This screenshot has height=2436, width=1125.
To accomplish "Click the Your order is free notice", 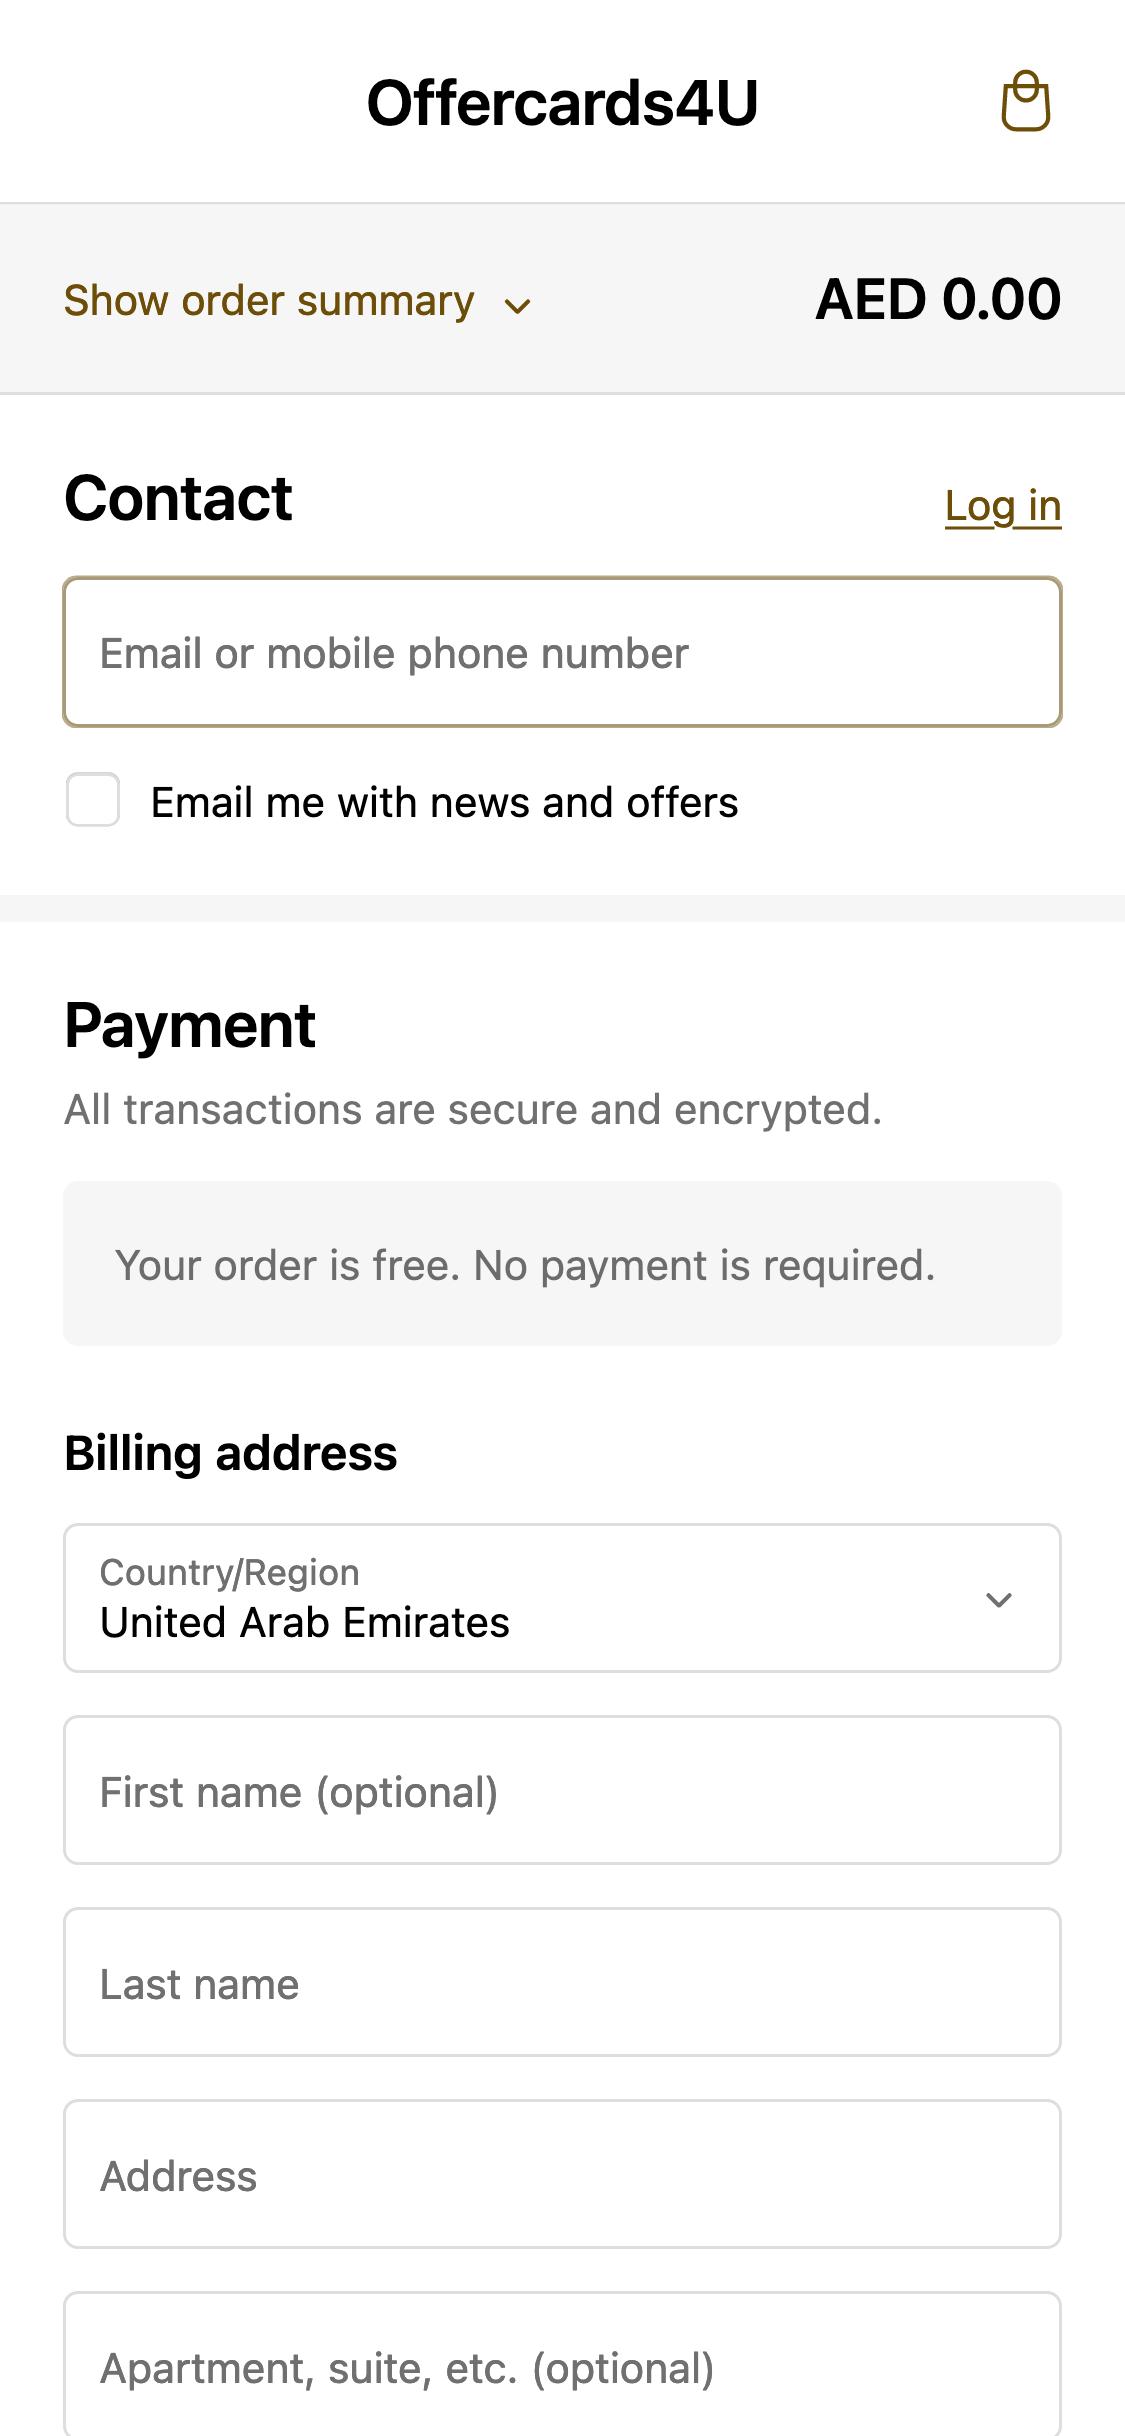I will (x=562, y=1264).
